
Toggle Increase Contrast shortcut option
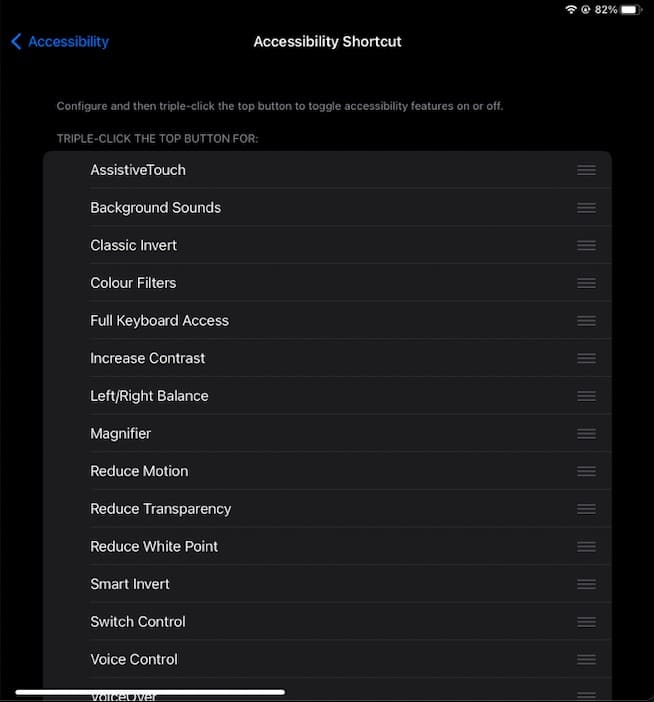[147, 358]
